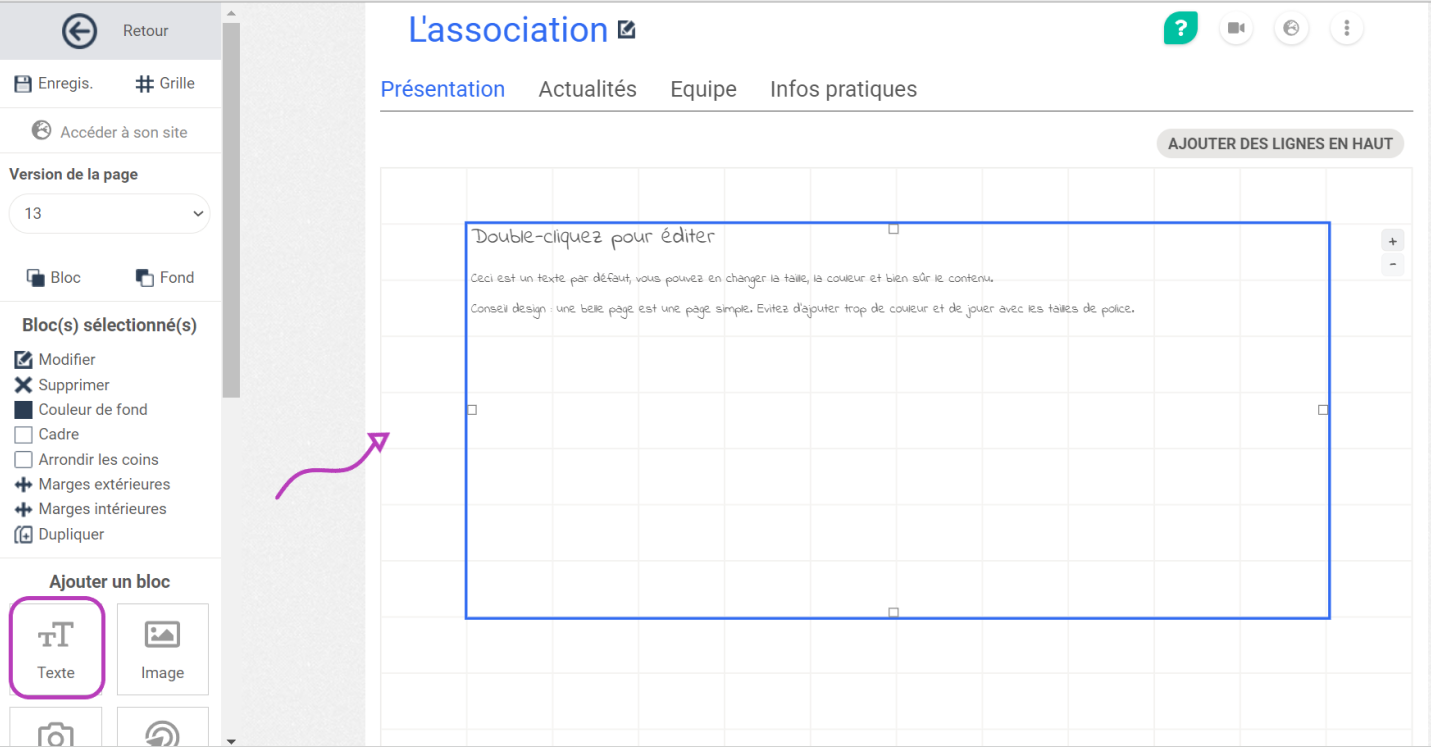
Task: Click the Accéder à son site link
Action: (110, 132)
